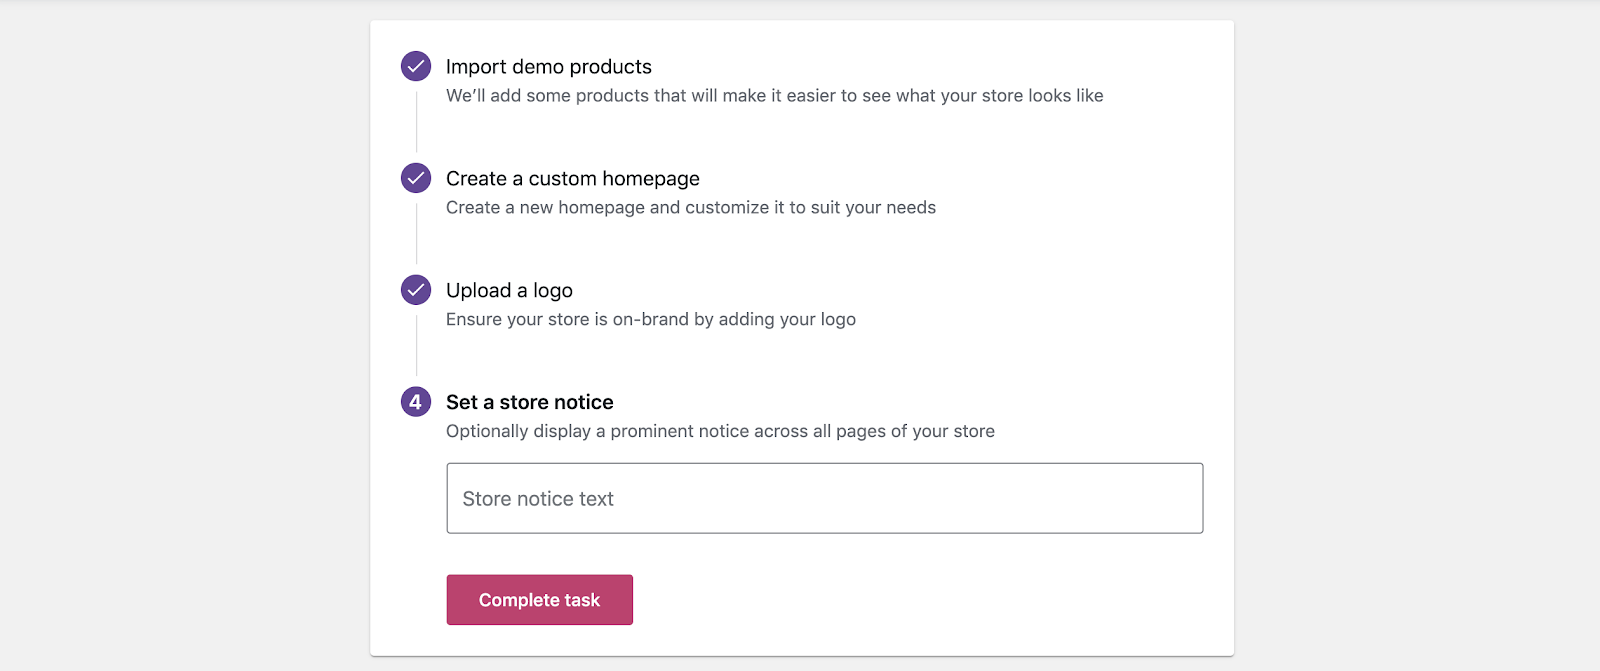Screen dimensions: 1600x671
Task: Focus the Store notice text input field
Action: (x=825, y=498)
